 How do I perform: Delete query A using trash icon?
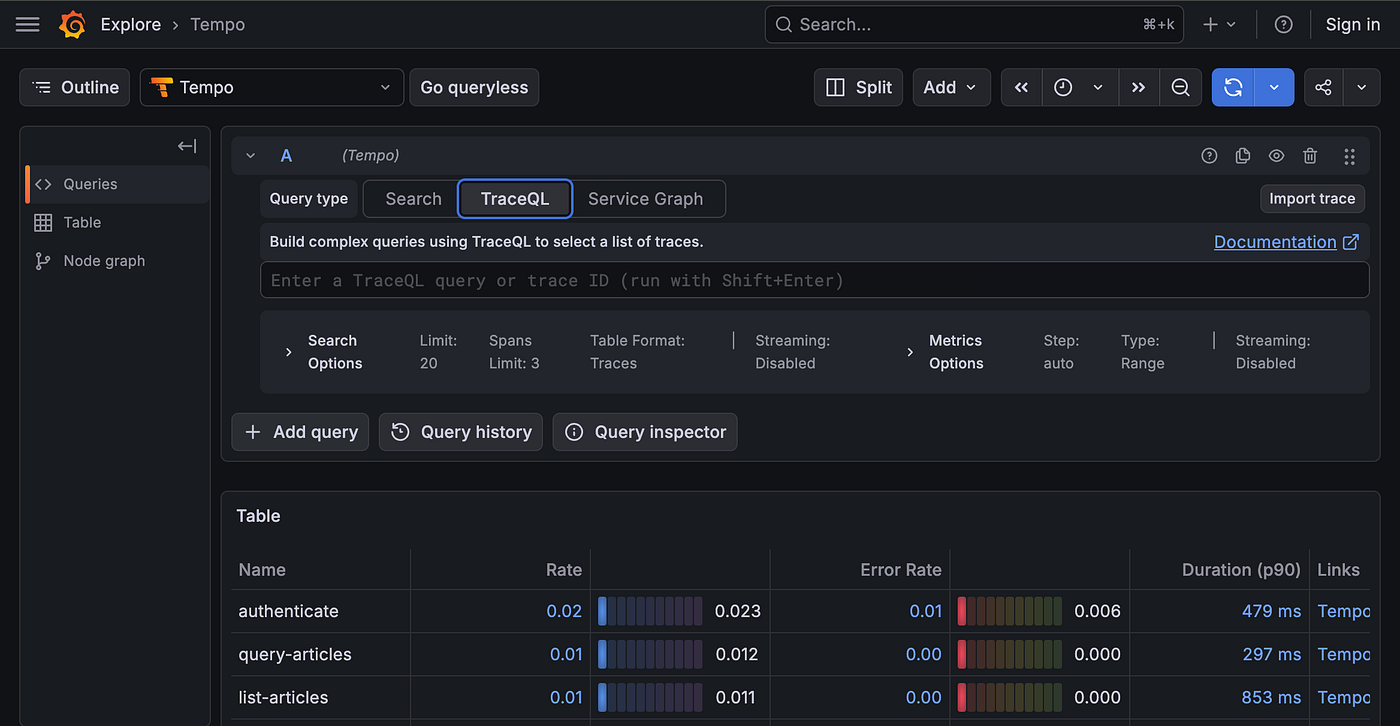pyautogui.click(x=1310, y=156)
